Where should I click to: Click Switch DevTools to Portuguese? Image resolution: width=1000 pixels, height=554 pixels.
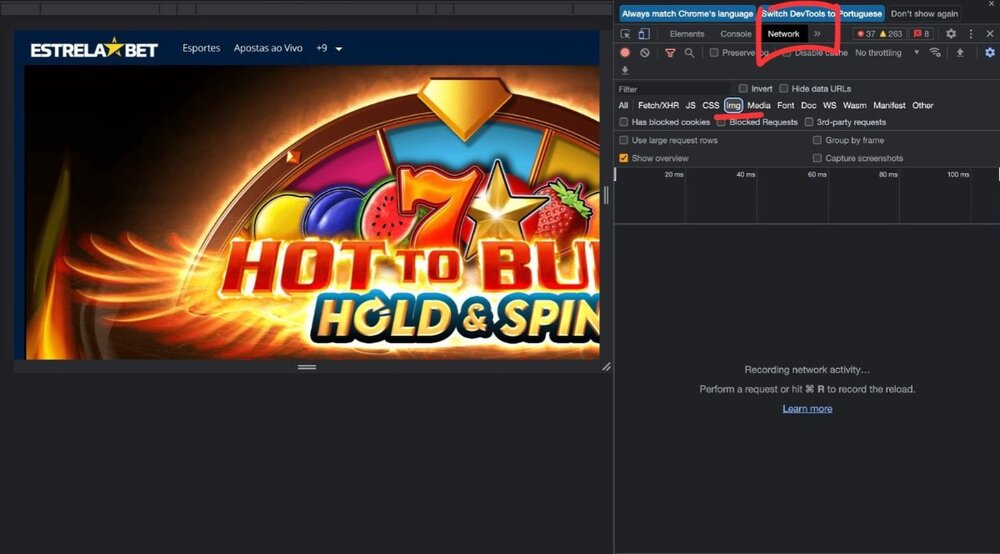point(821,13)
